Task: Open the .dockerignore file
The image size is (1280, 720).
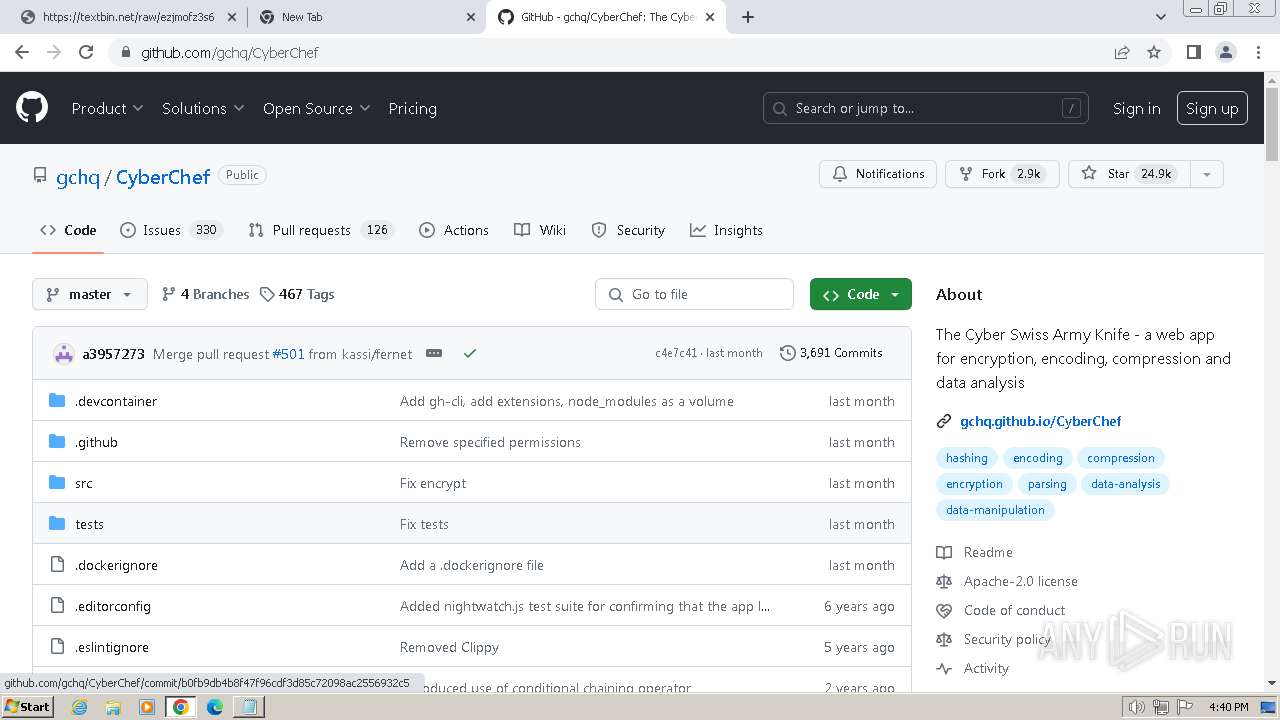Action: (116, 565)
